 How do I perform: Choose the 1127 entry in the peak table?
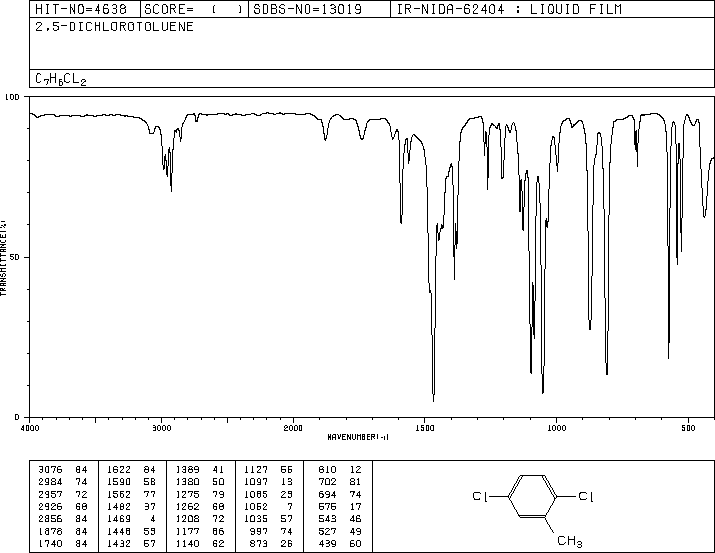(x=256, y=470)
